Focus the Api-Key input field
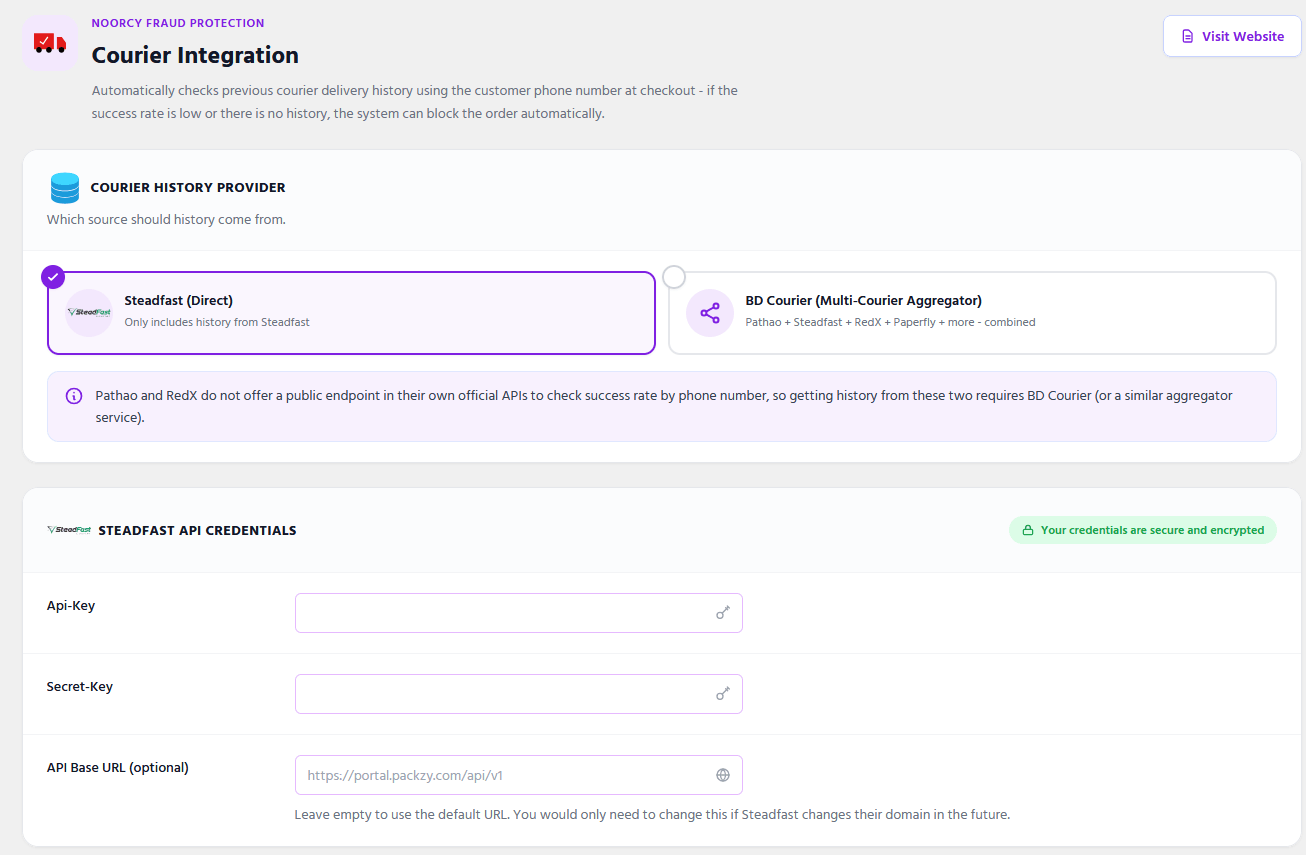Screen dimensions: 1306x855 [x=519, y=613]
